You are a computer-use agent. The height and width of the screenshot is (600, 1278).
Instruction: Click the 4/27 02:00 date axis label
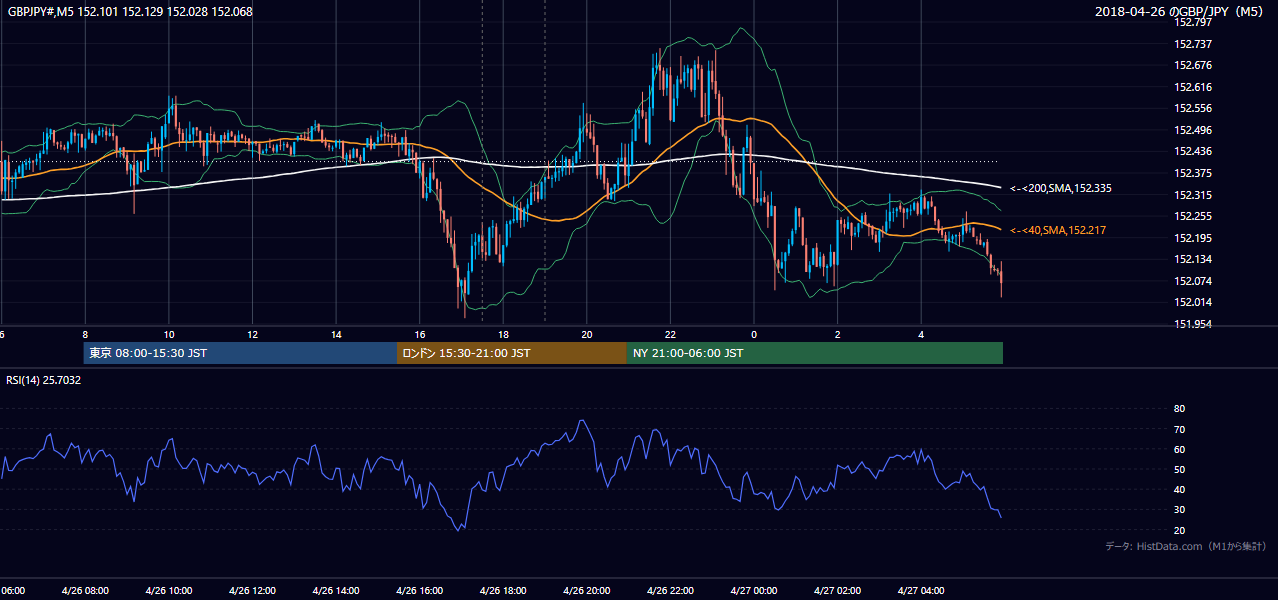(838, 591)
